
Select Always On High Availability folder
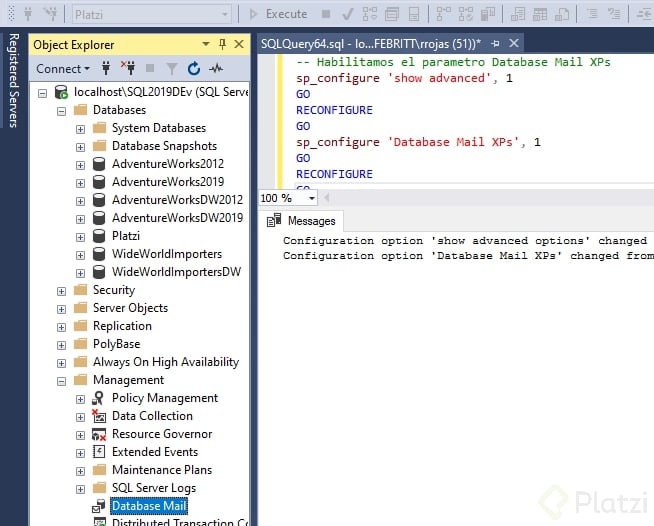[x=166, y=362]
